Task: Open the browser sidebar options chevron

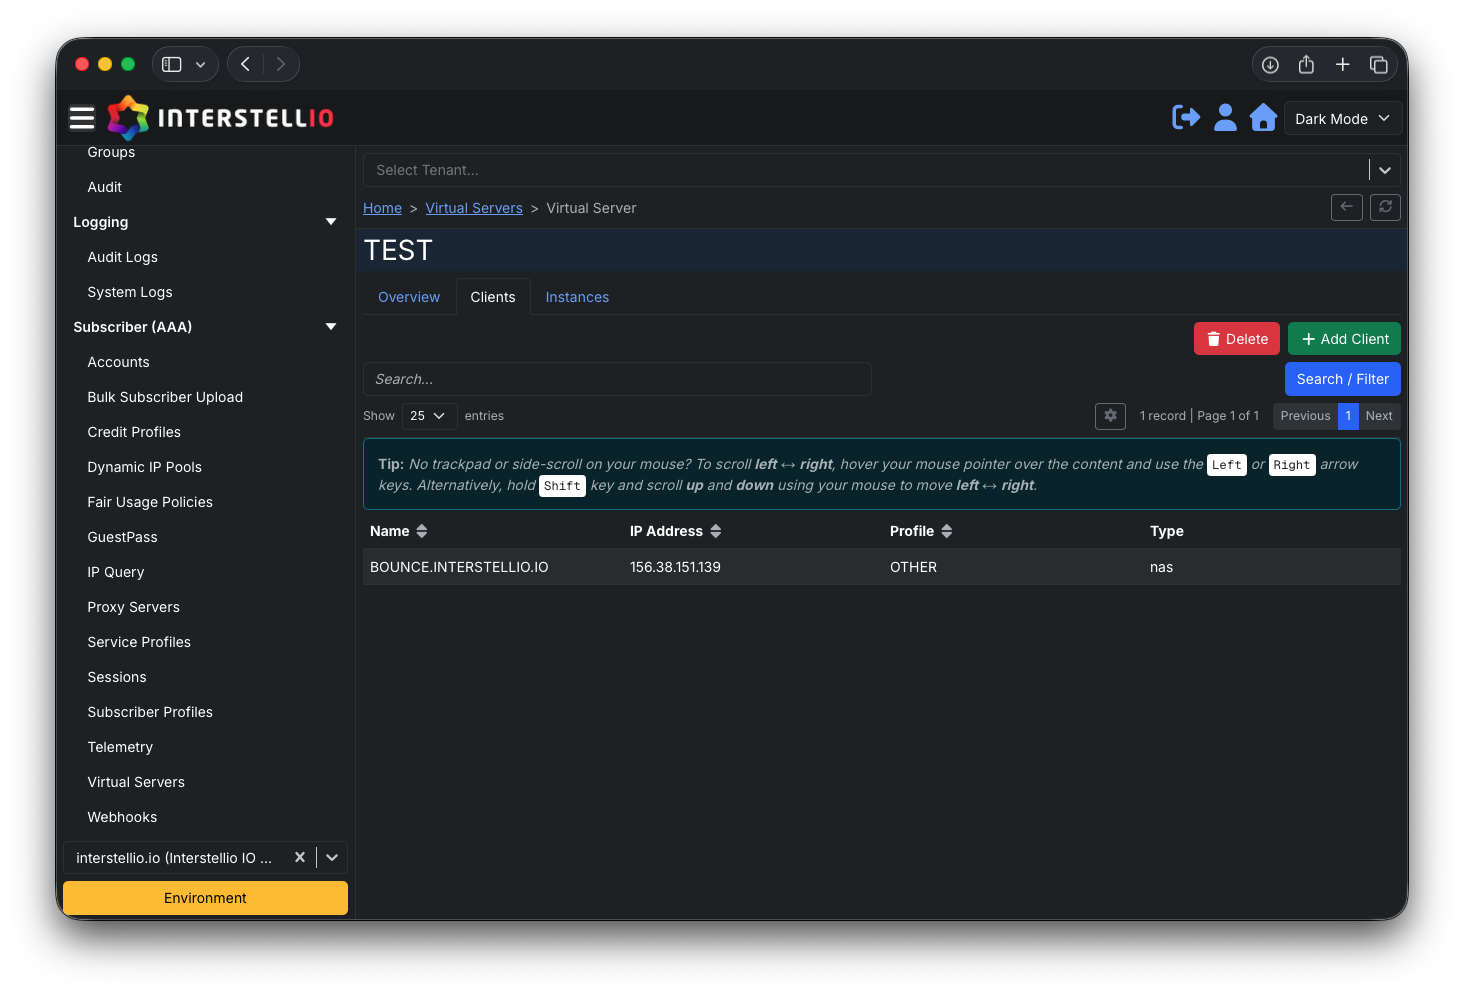Action: click(200, 64)
